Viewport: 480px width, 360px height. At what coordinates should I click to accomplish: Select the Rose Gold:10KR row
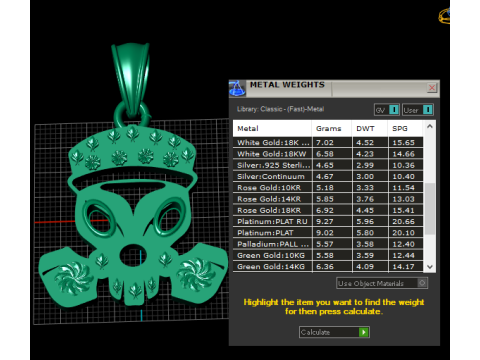(328, 188)
